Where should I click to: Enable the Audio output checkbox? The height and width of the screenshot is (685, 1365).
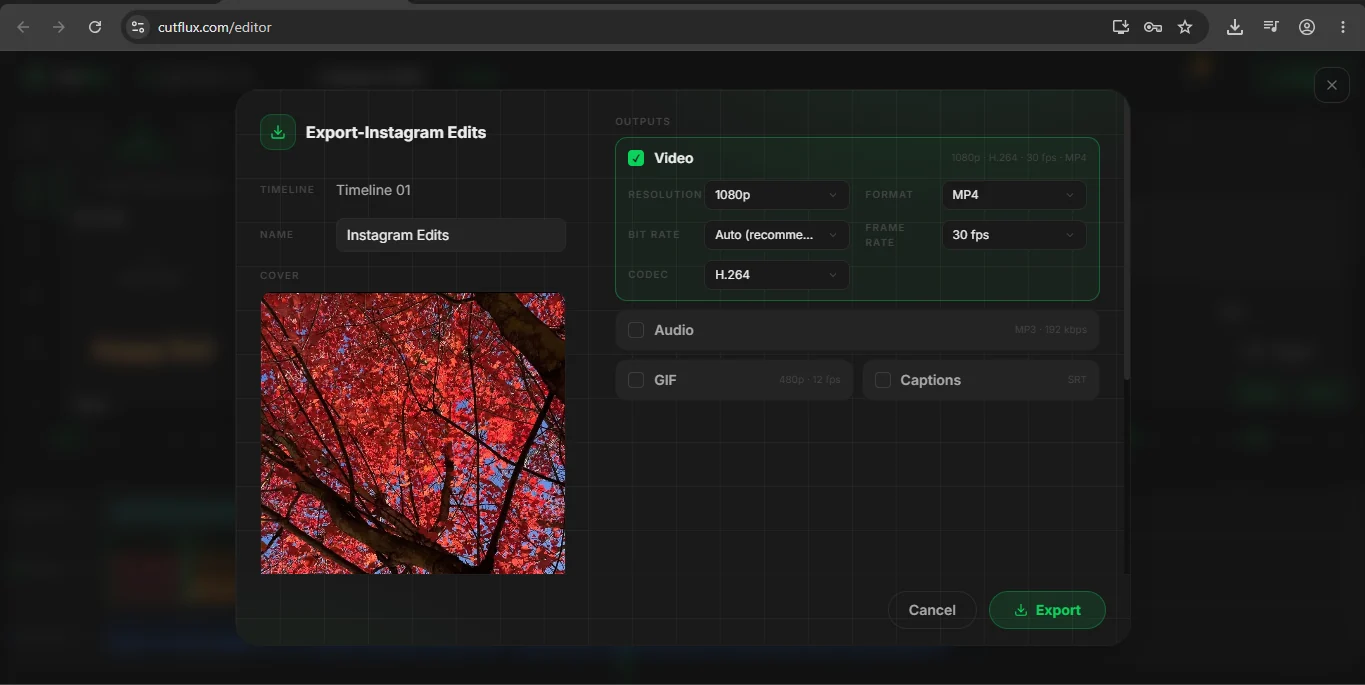coord(636,330)
